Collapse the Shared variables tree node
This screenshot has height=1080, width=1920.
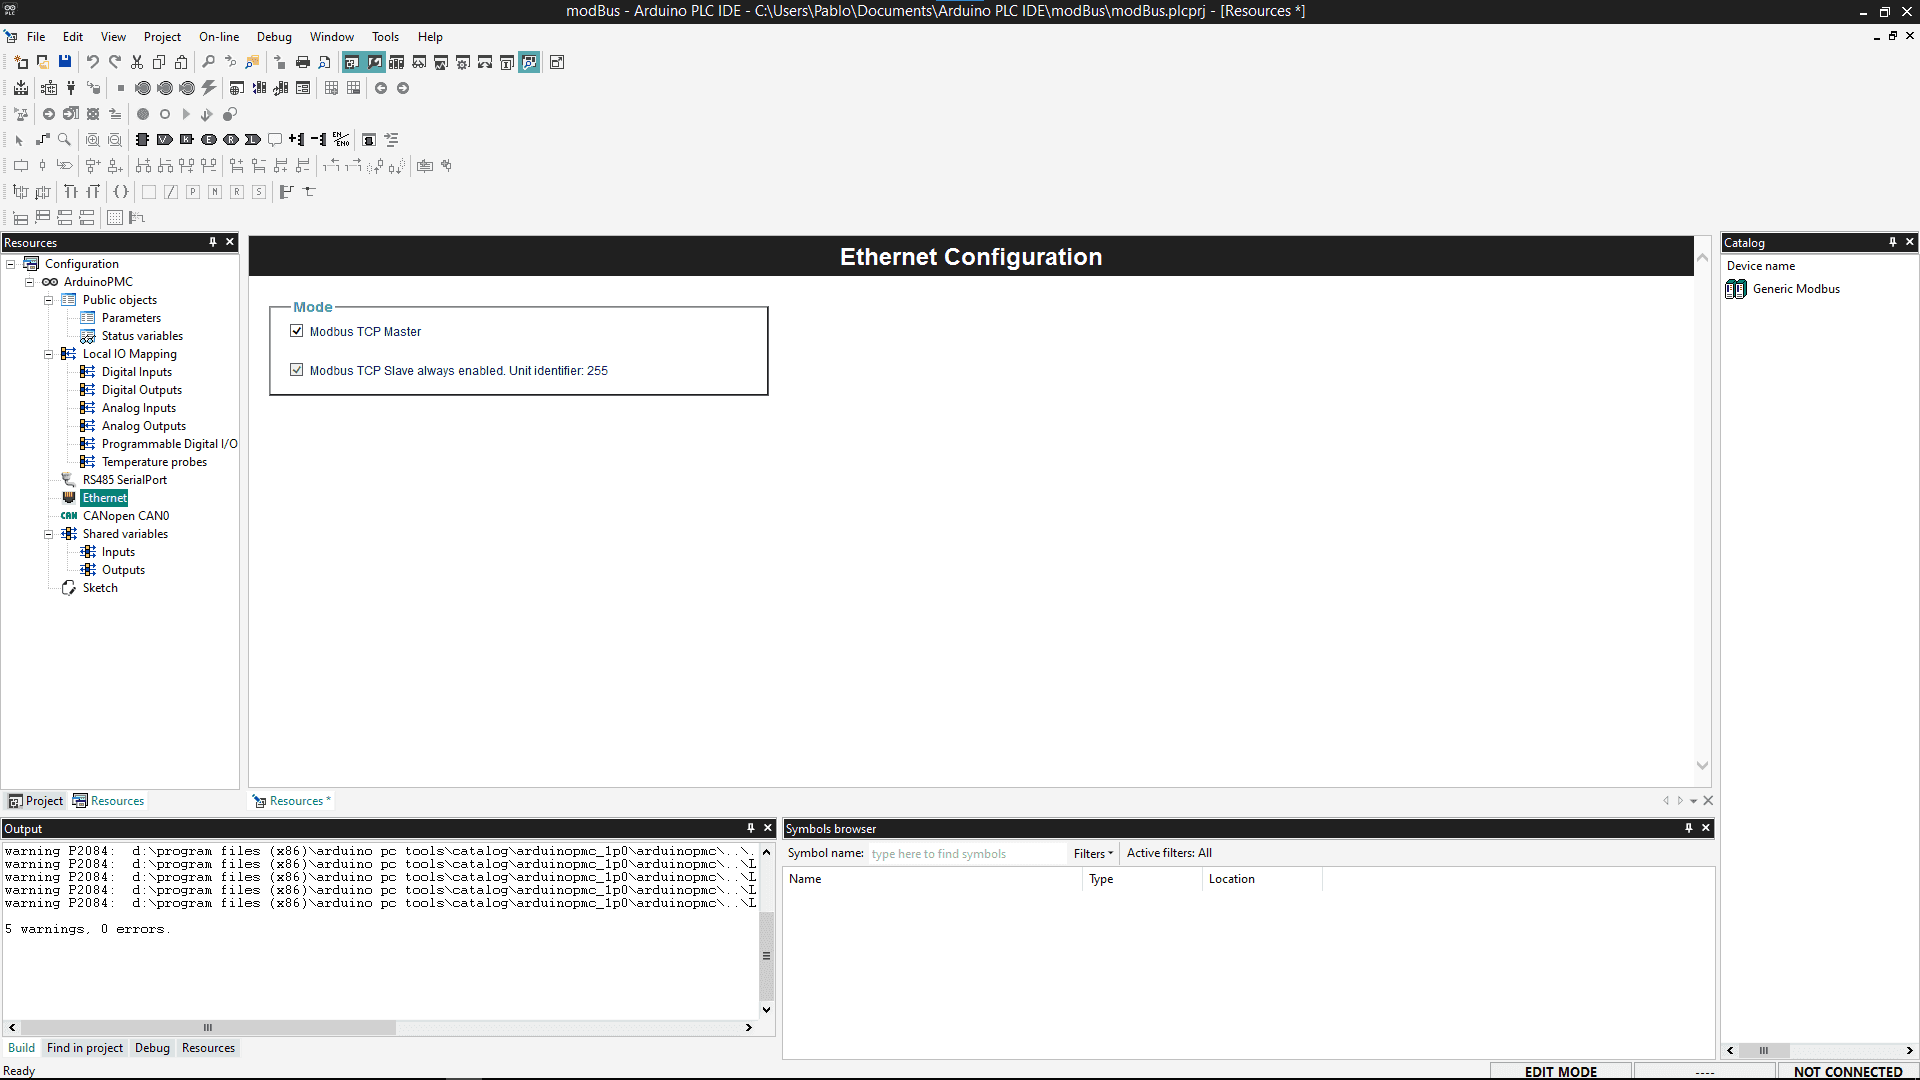48,534
